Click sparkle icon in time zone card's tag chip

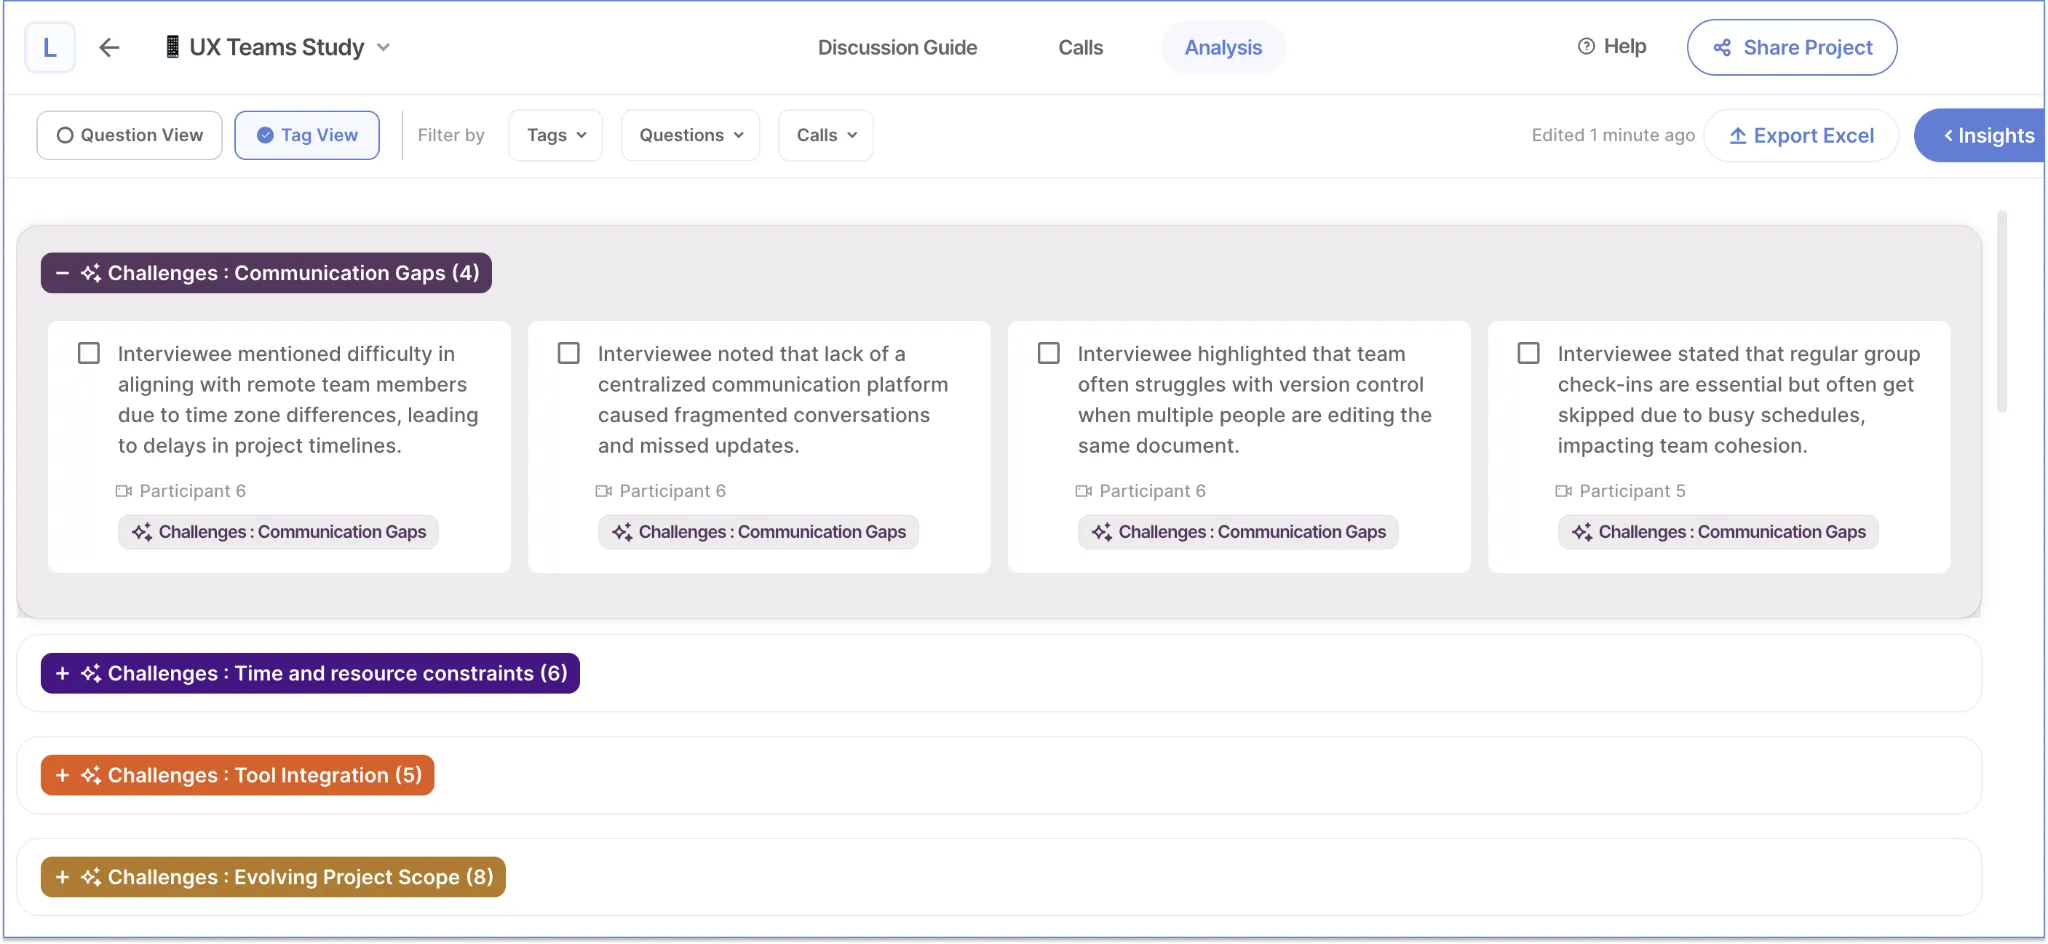click(142, 532)
